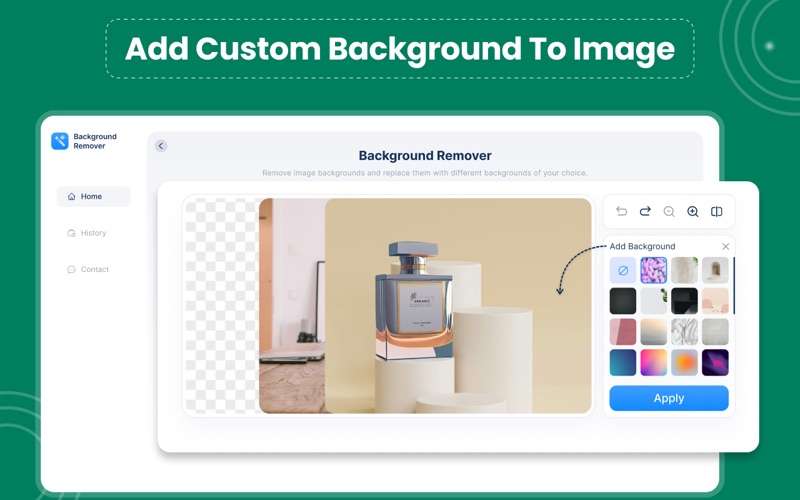
Task: Click the back chevron button
Action: [161, 146]
